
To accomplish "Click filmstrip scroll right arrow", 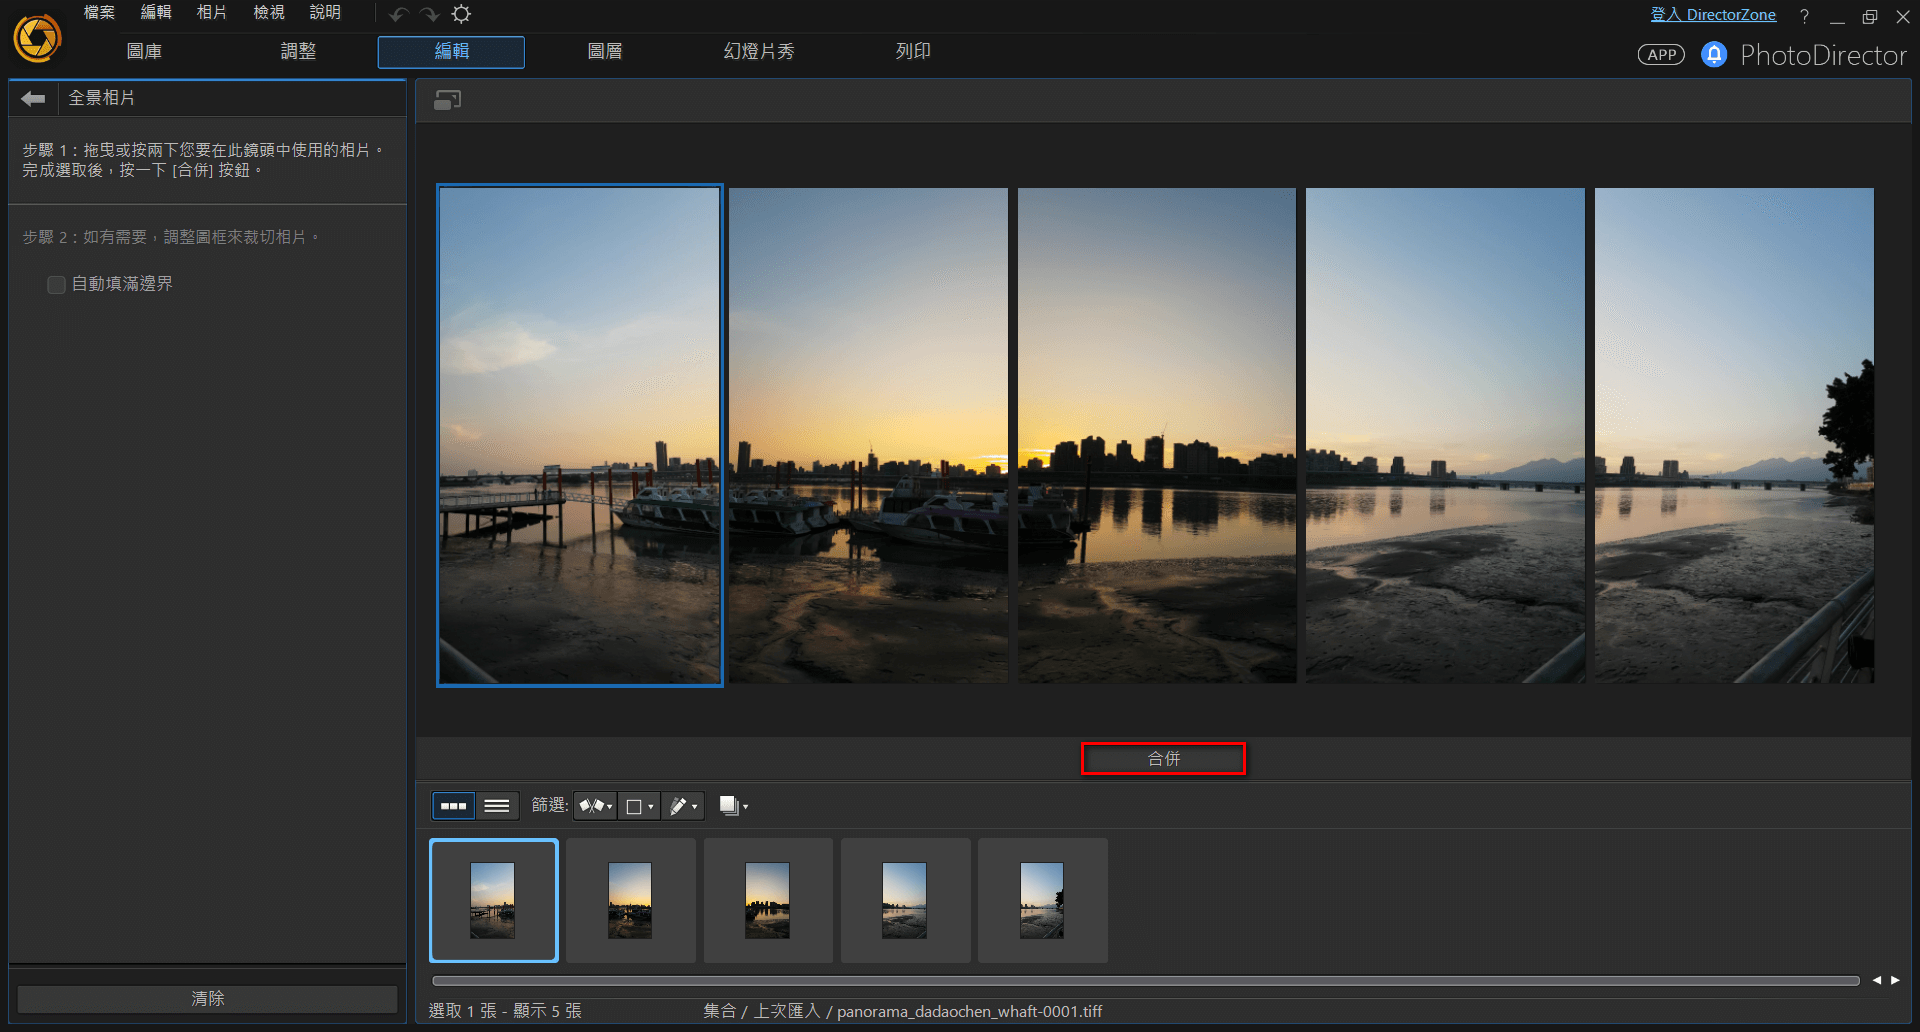I will [x=1895, y=980].
